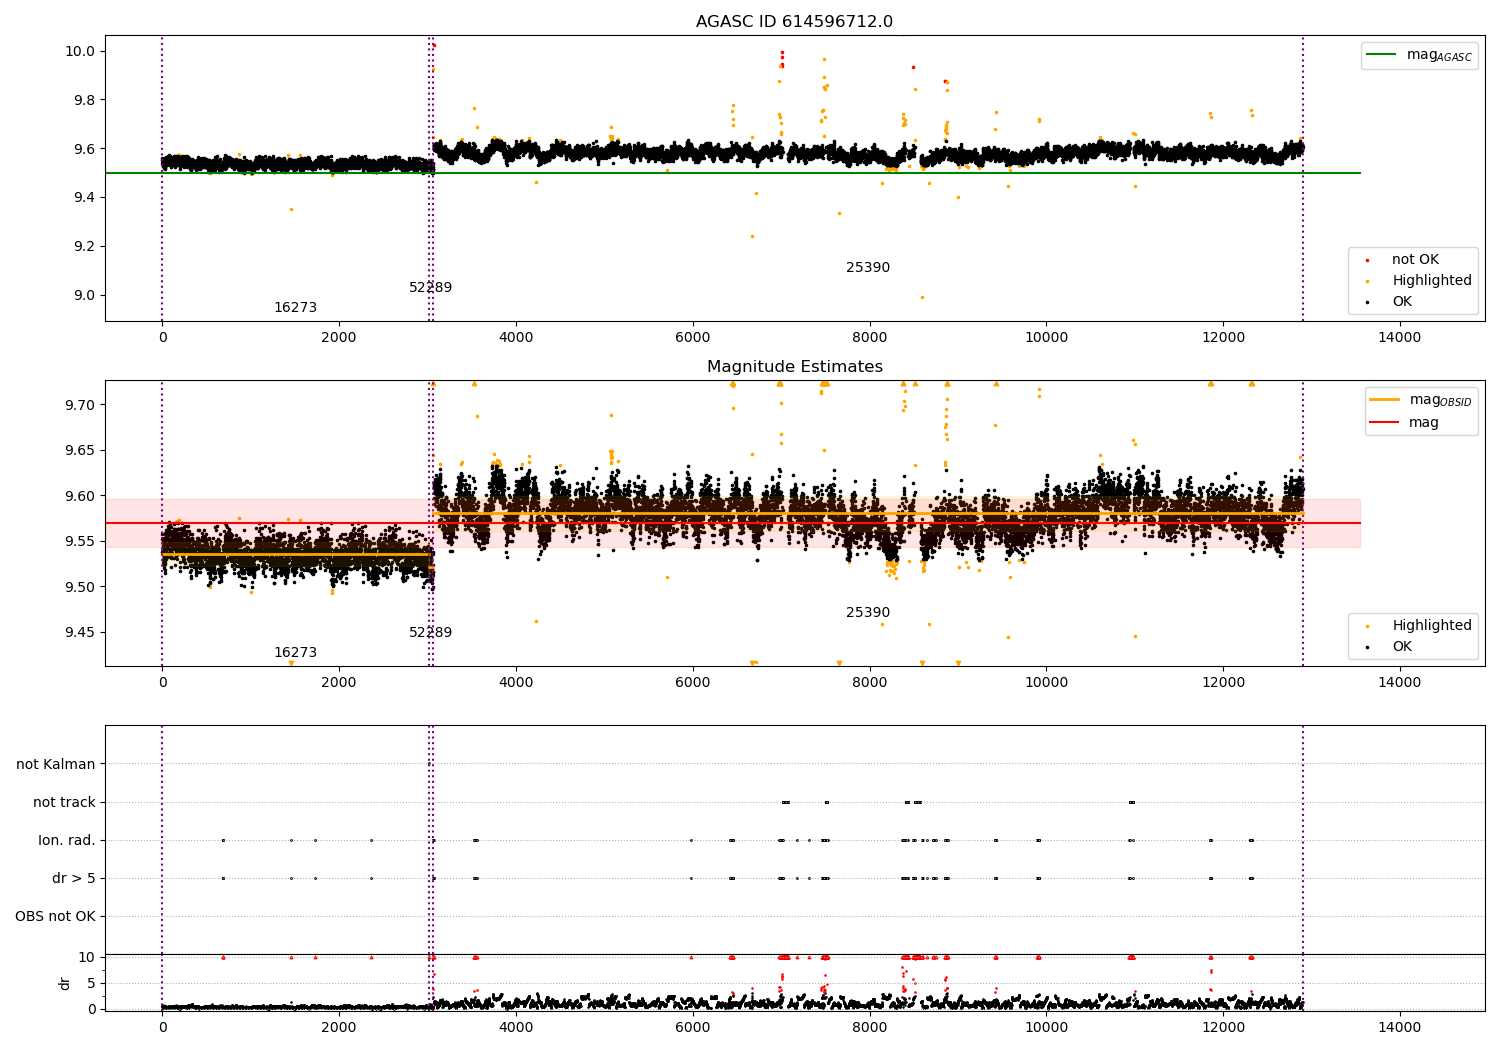Click the 'Magnitude Estimates' subplot title
1500x1050 pixels.
click(x=794, y=367)
